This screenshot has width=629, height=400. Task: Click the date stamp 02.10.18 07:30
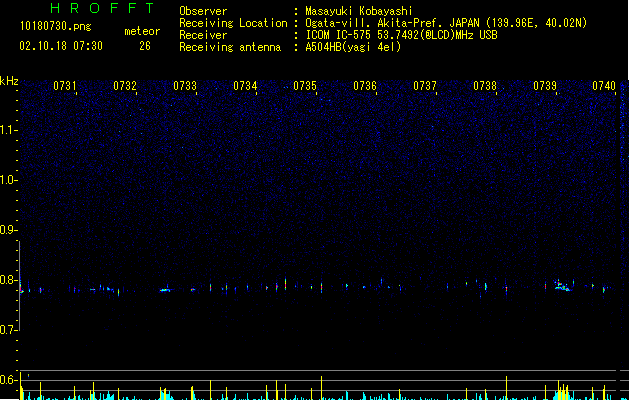pos(61,46)
